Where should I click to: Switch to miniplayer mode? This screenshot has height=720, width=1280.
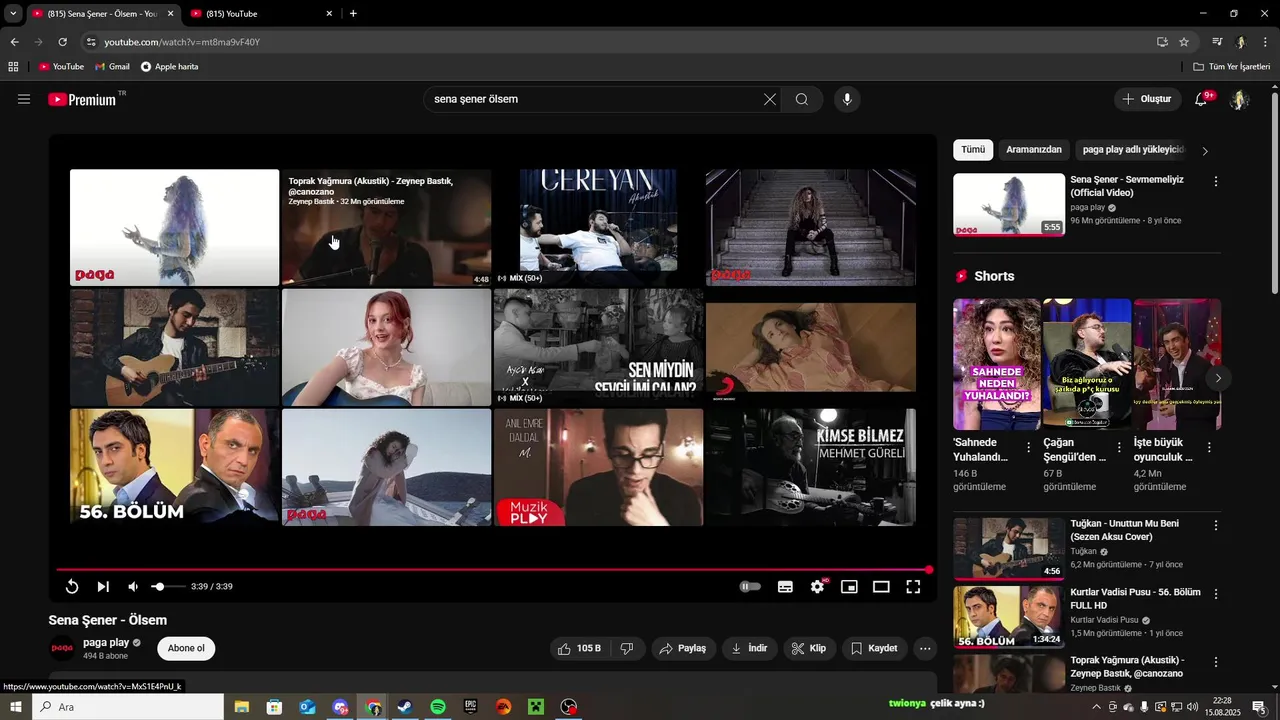click(x=849, y=587)
